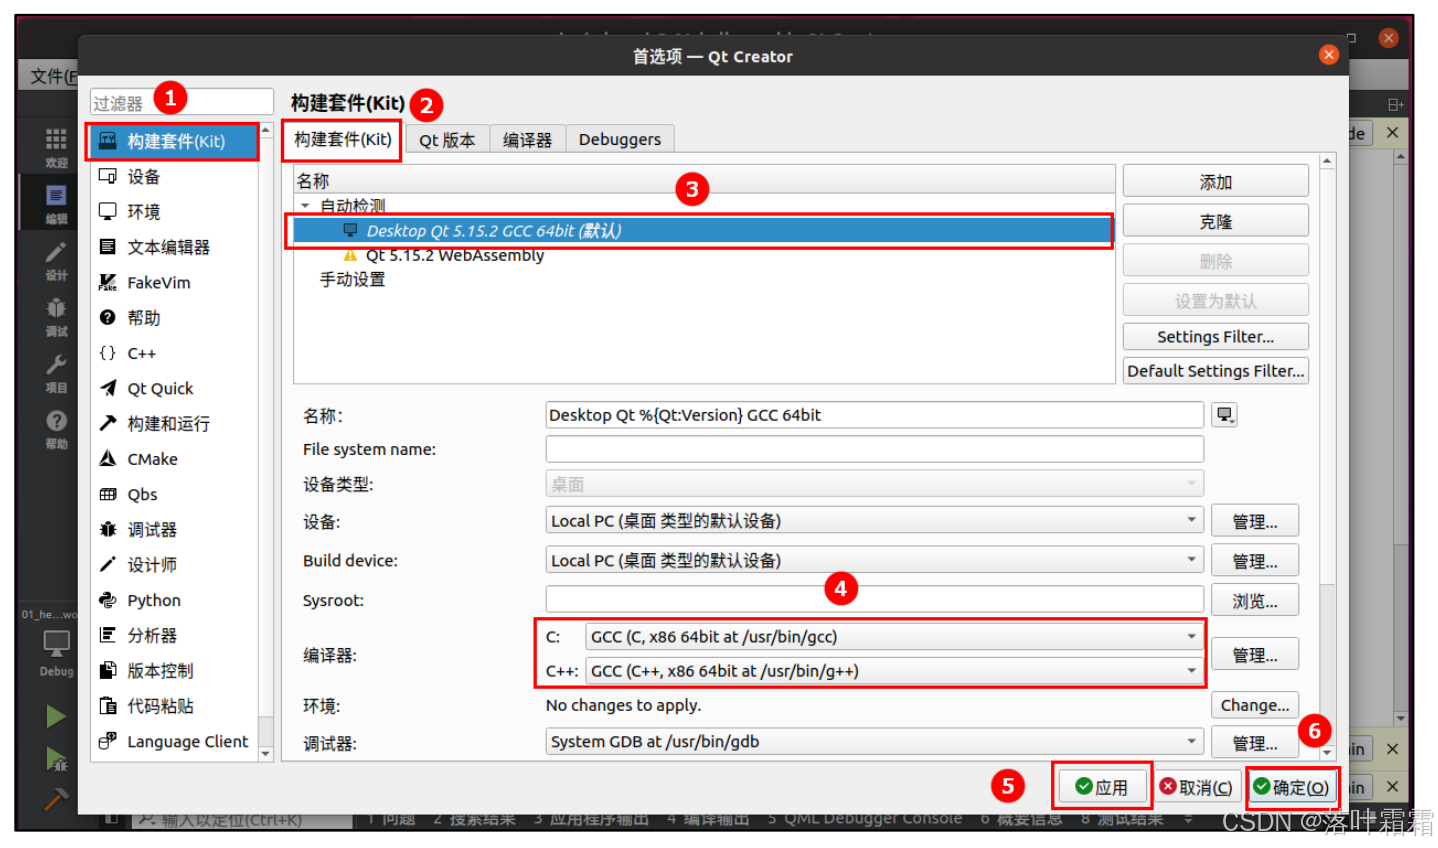Open the Debug kit selector in main window
This screenshot has width=1438, height=848.
coord(56,653)
